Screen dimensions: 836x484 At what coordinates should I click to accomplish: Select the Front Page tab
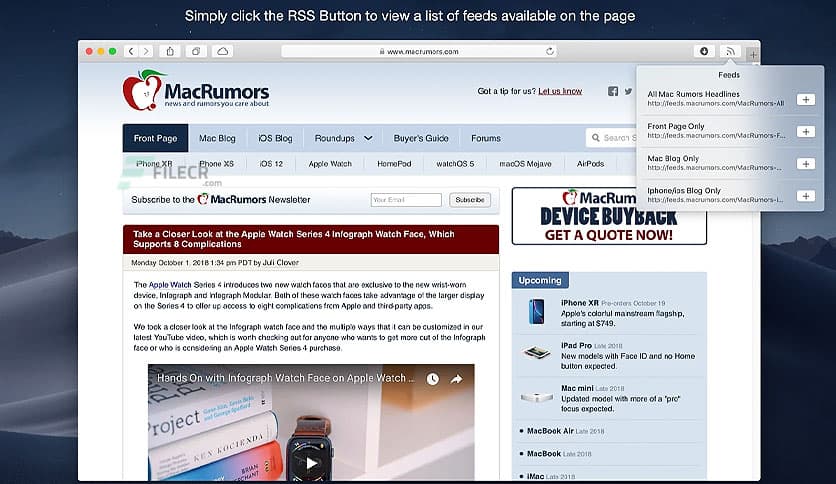[x=155, y=138]
